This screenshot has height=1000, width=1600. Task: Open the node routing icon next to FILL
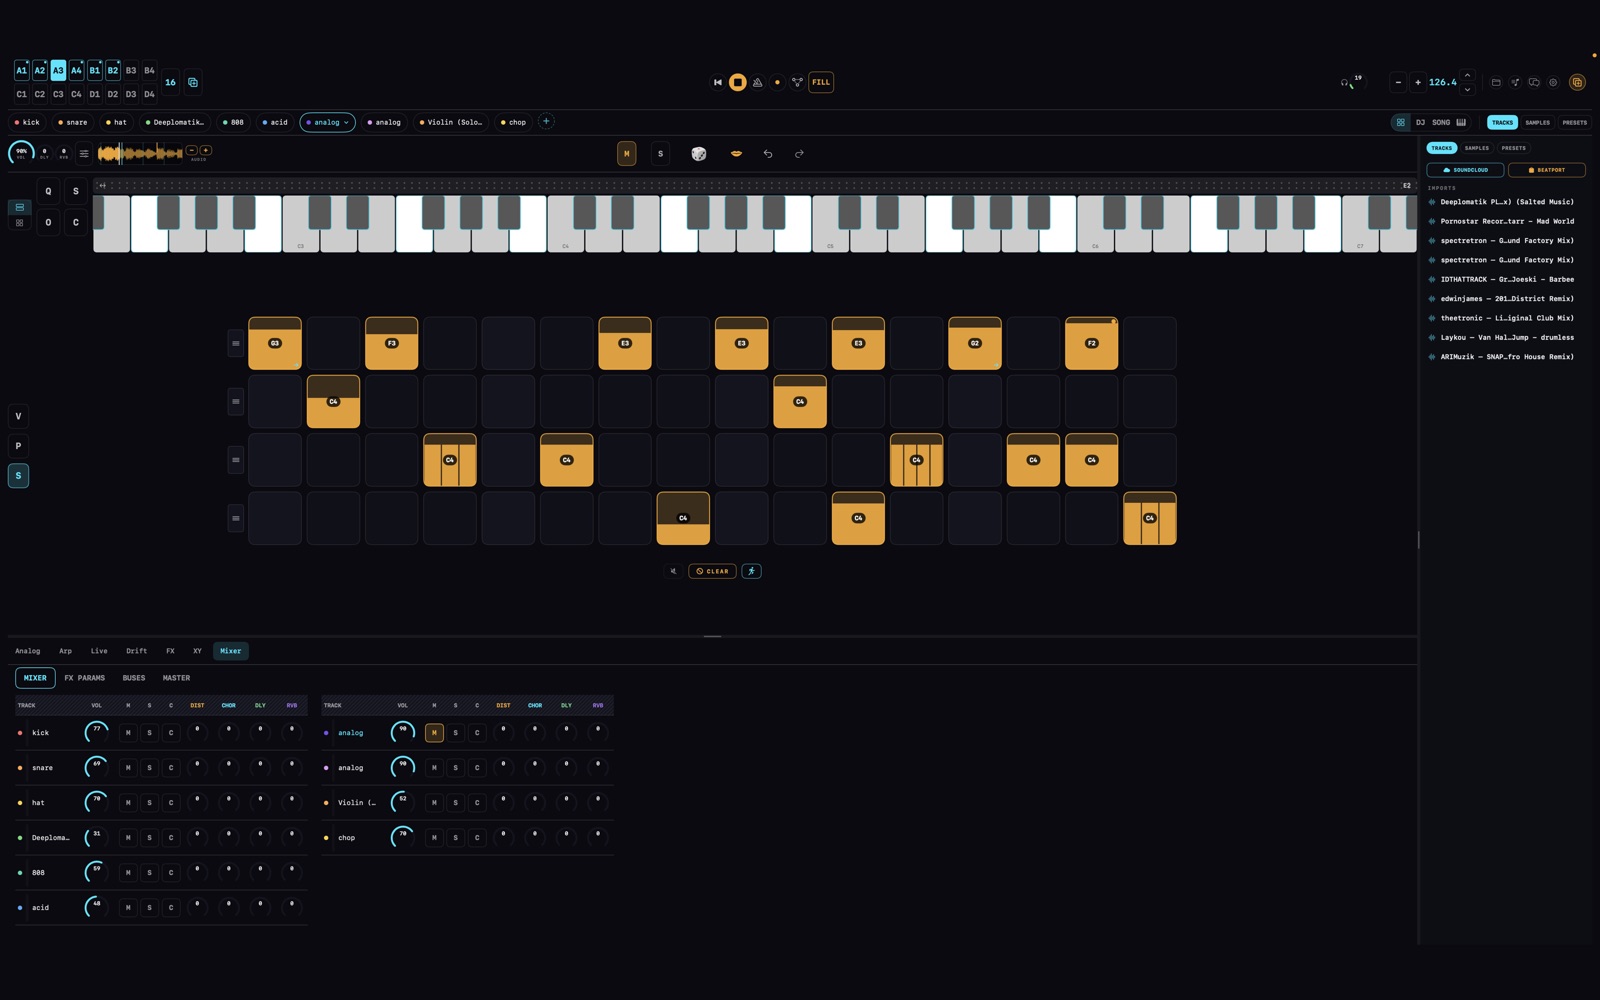click(797, 83)
